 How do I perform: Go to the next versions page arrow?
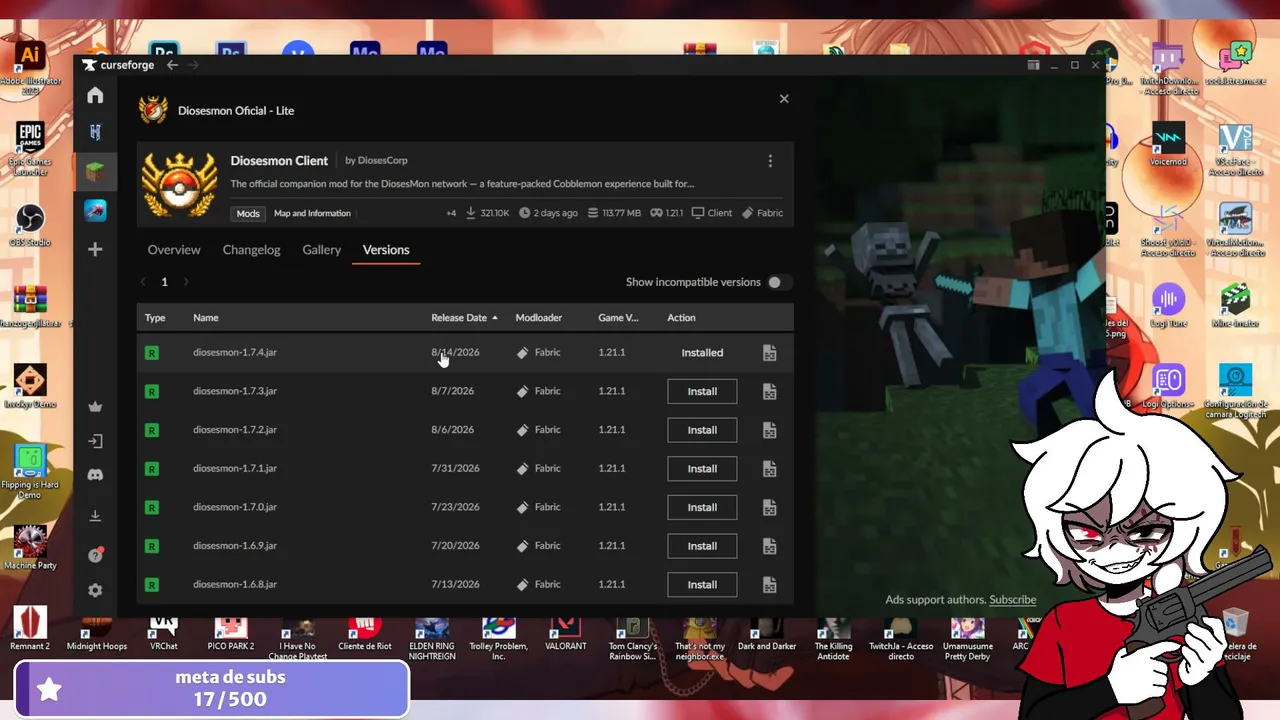pyautogui.click(x=186, y=282)
